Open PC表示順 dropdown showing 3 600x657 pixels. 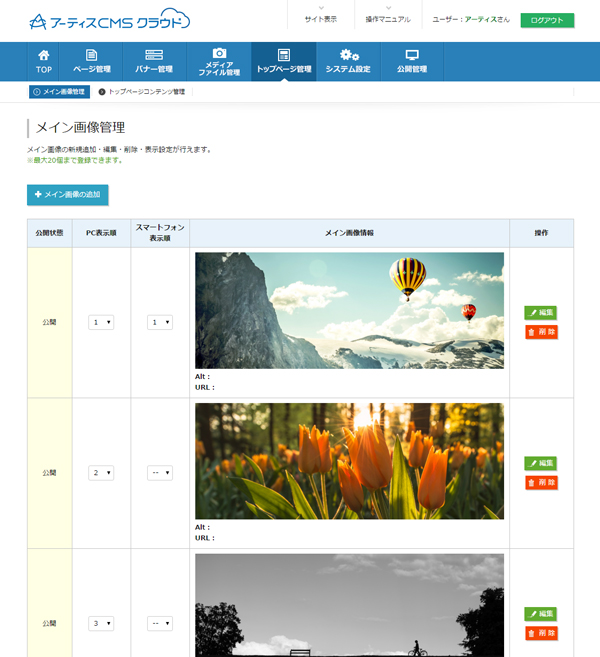(x=101, y=623)
